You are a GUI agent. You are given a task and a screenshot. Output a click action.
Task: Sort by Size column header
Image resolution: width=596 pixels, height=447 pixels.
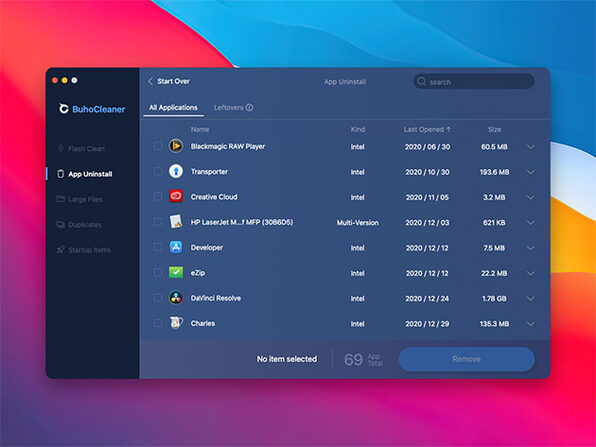point(494,130)
